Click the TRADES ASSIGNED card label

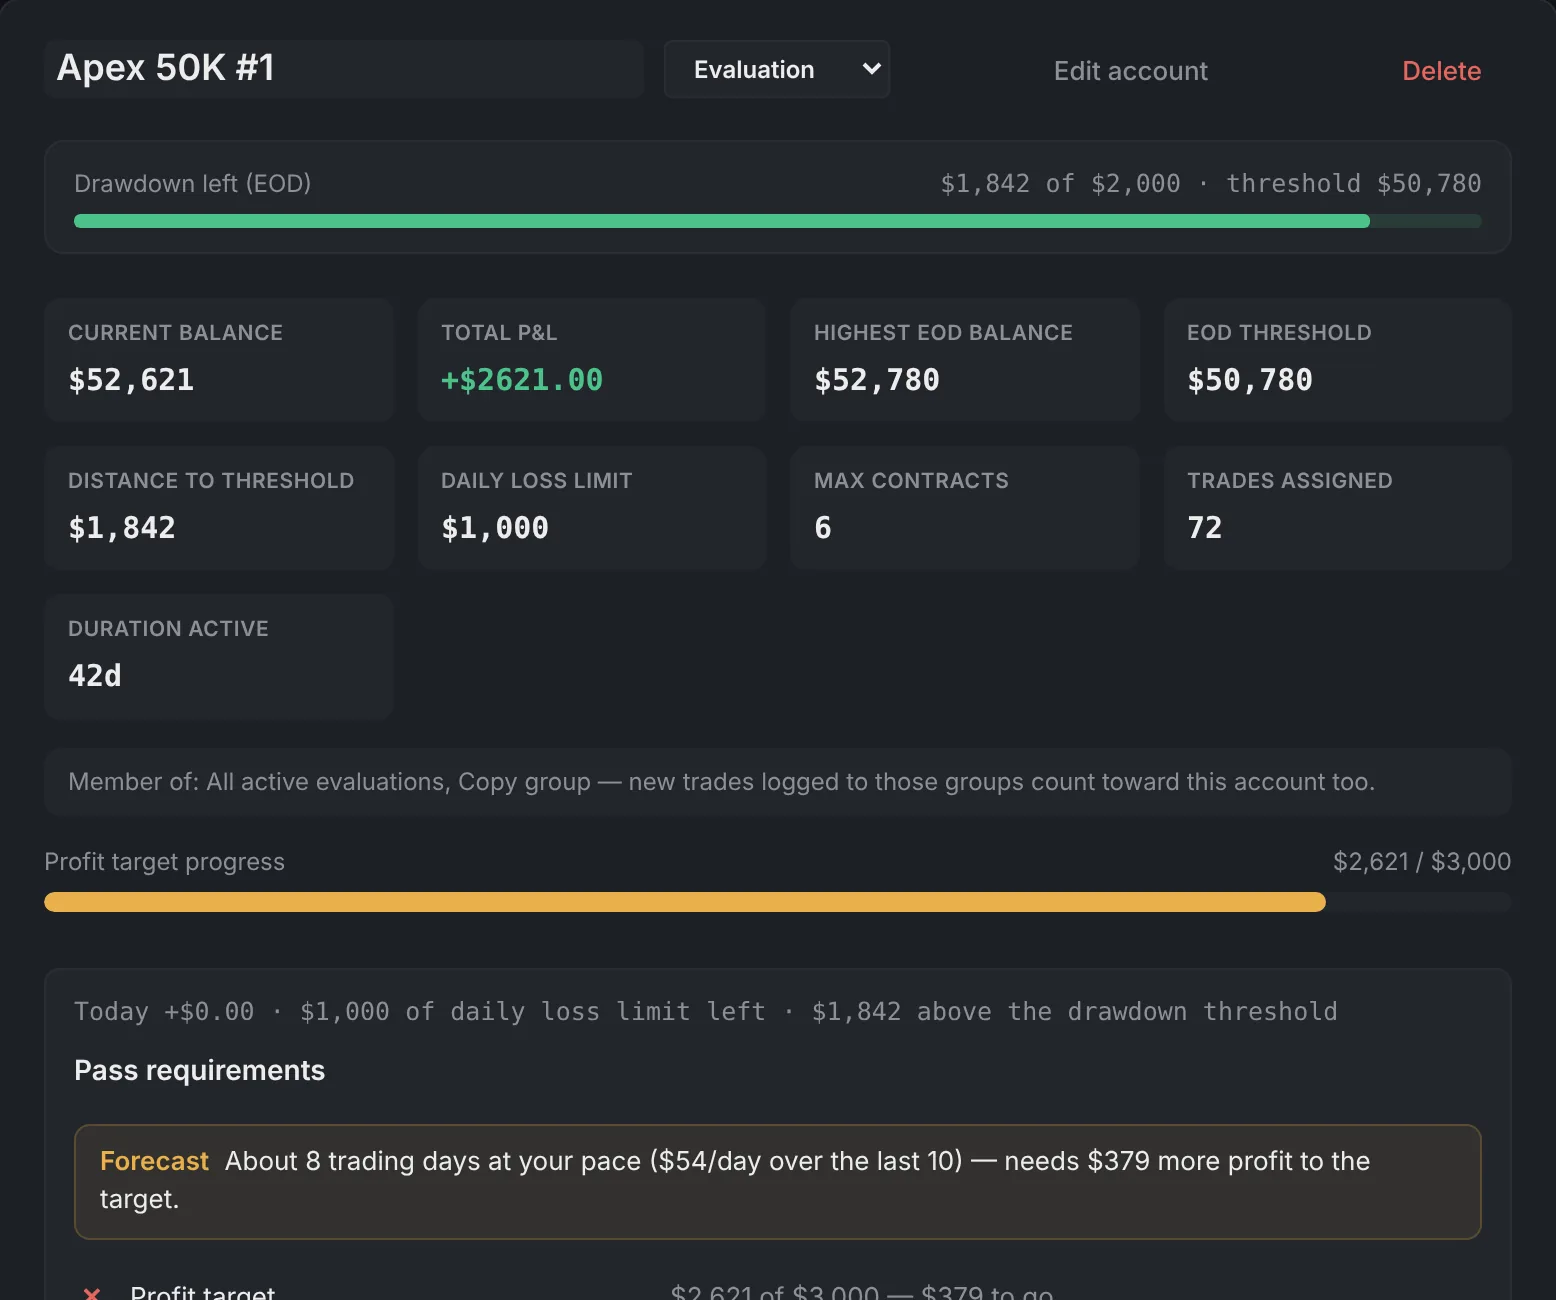(x=1290, y=481)
